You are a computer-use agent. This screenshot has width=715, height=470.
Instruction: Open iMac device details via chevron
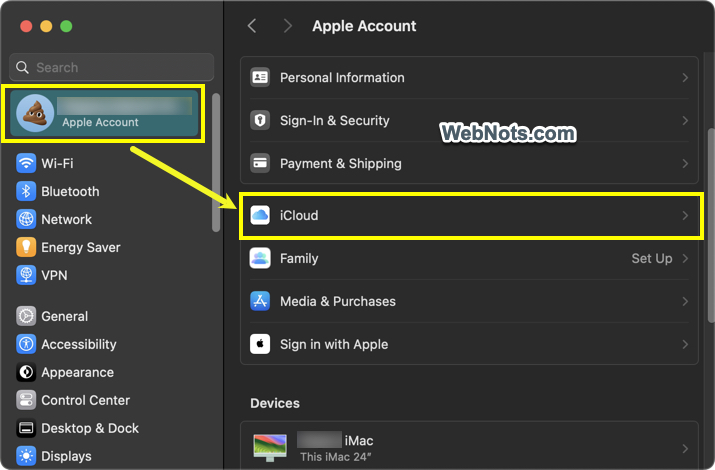click(685, 449)
